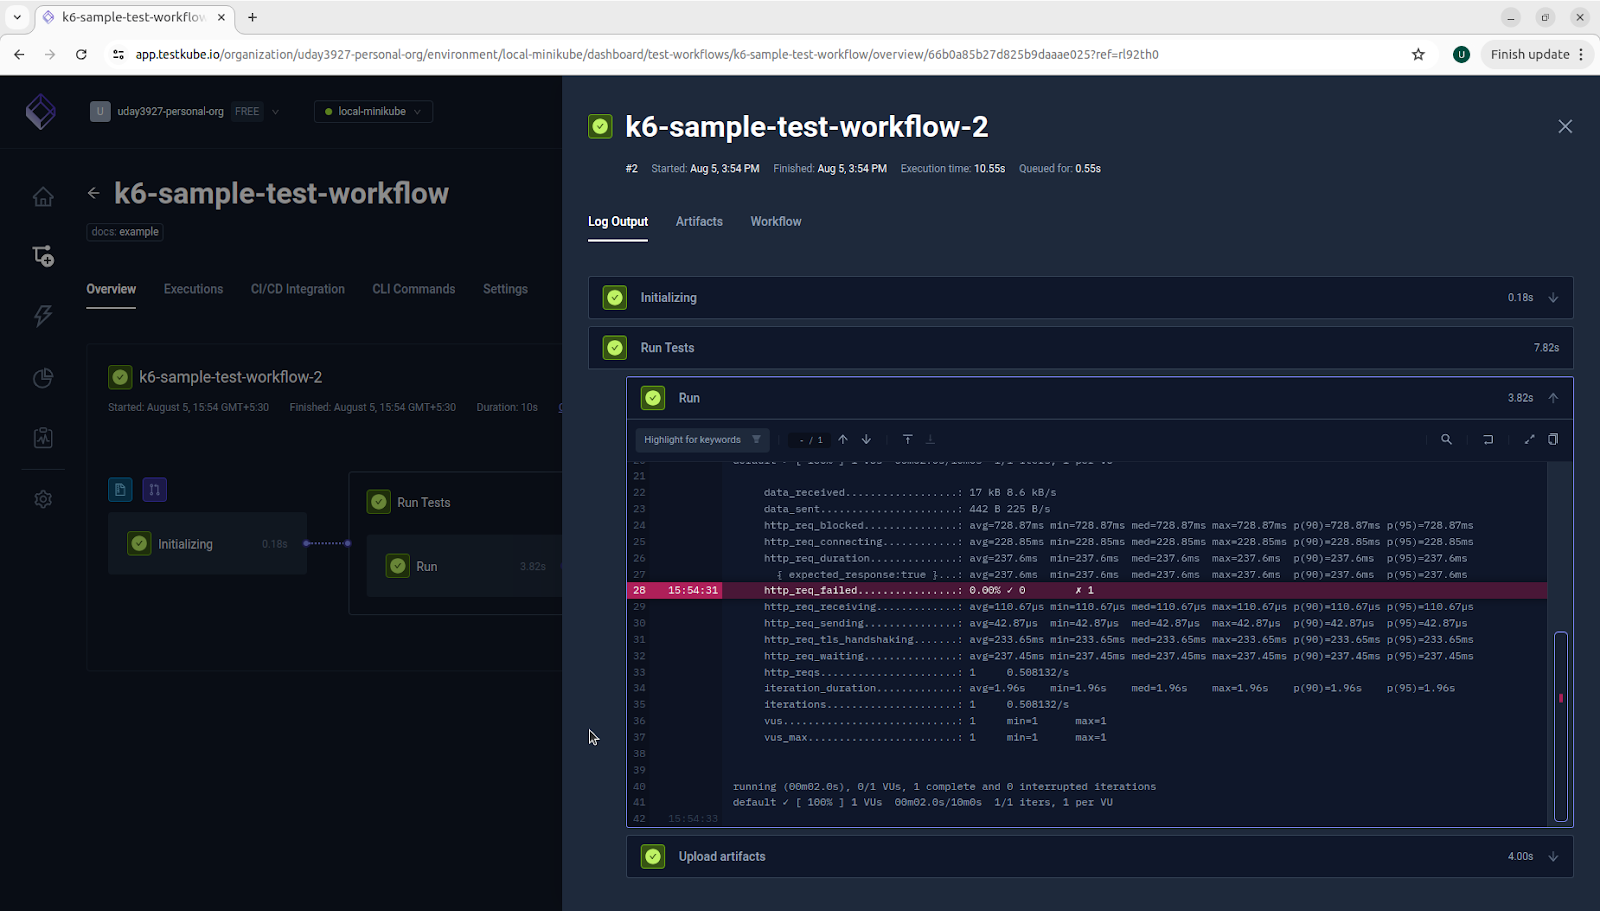Screen dimensions: 1600x911
Task: Select the graph view icon above the graph
Action: [154, 489]
